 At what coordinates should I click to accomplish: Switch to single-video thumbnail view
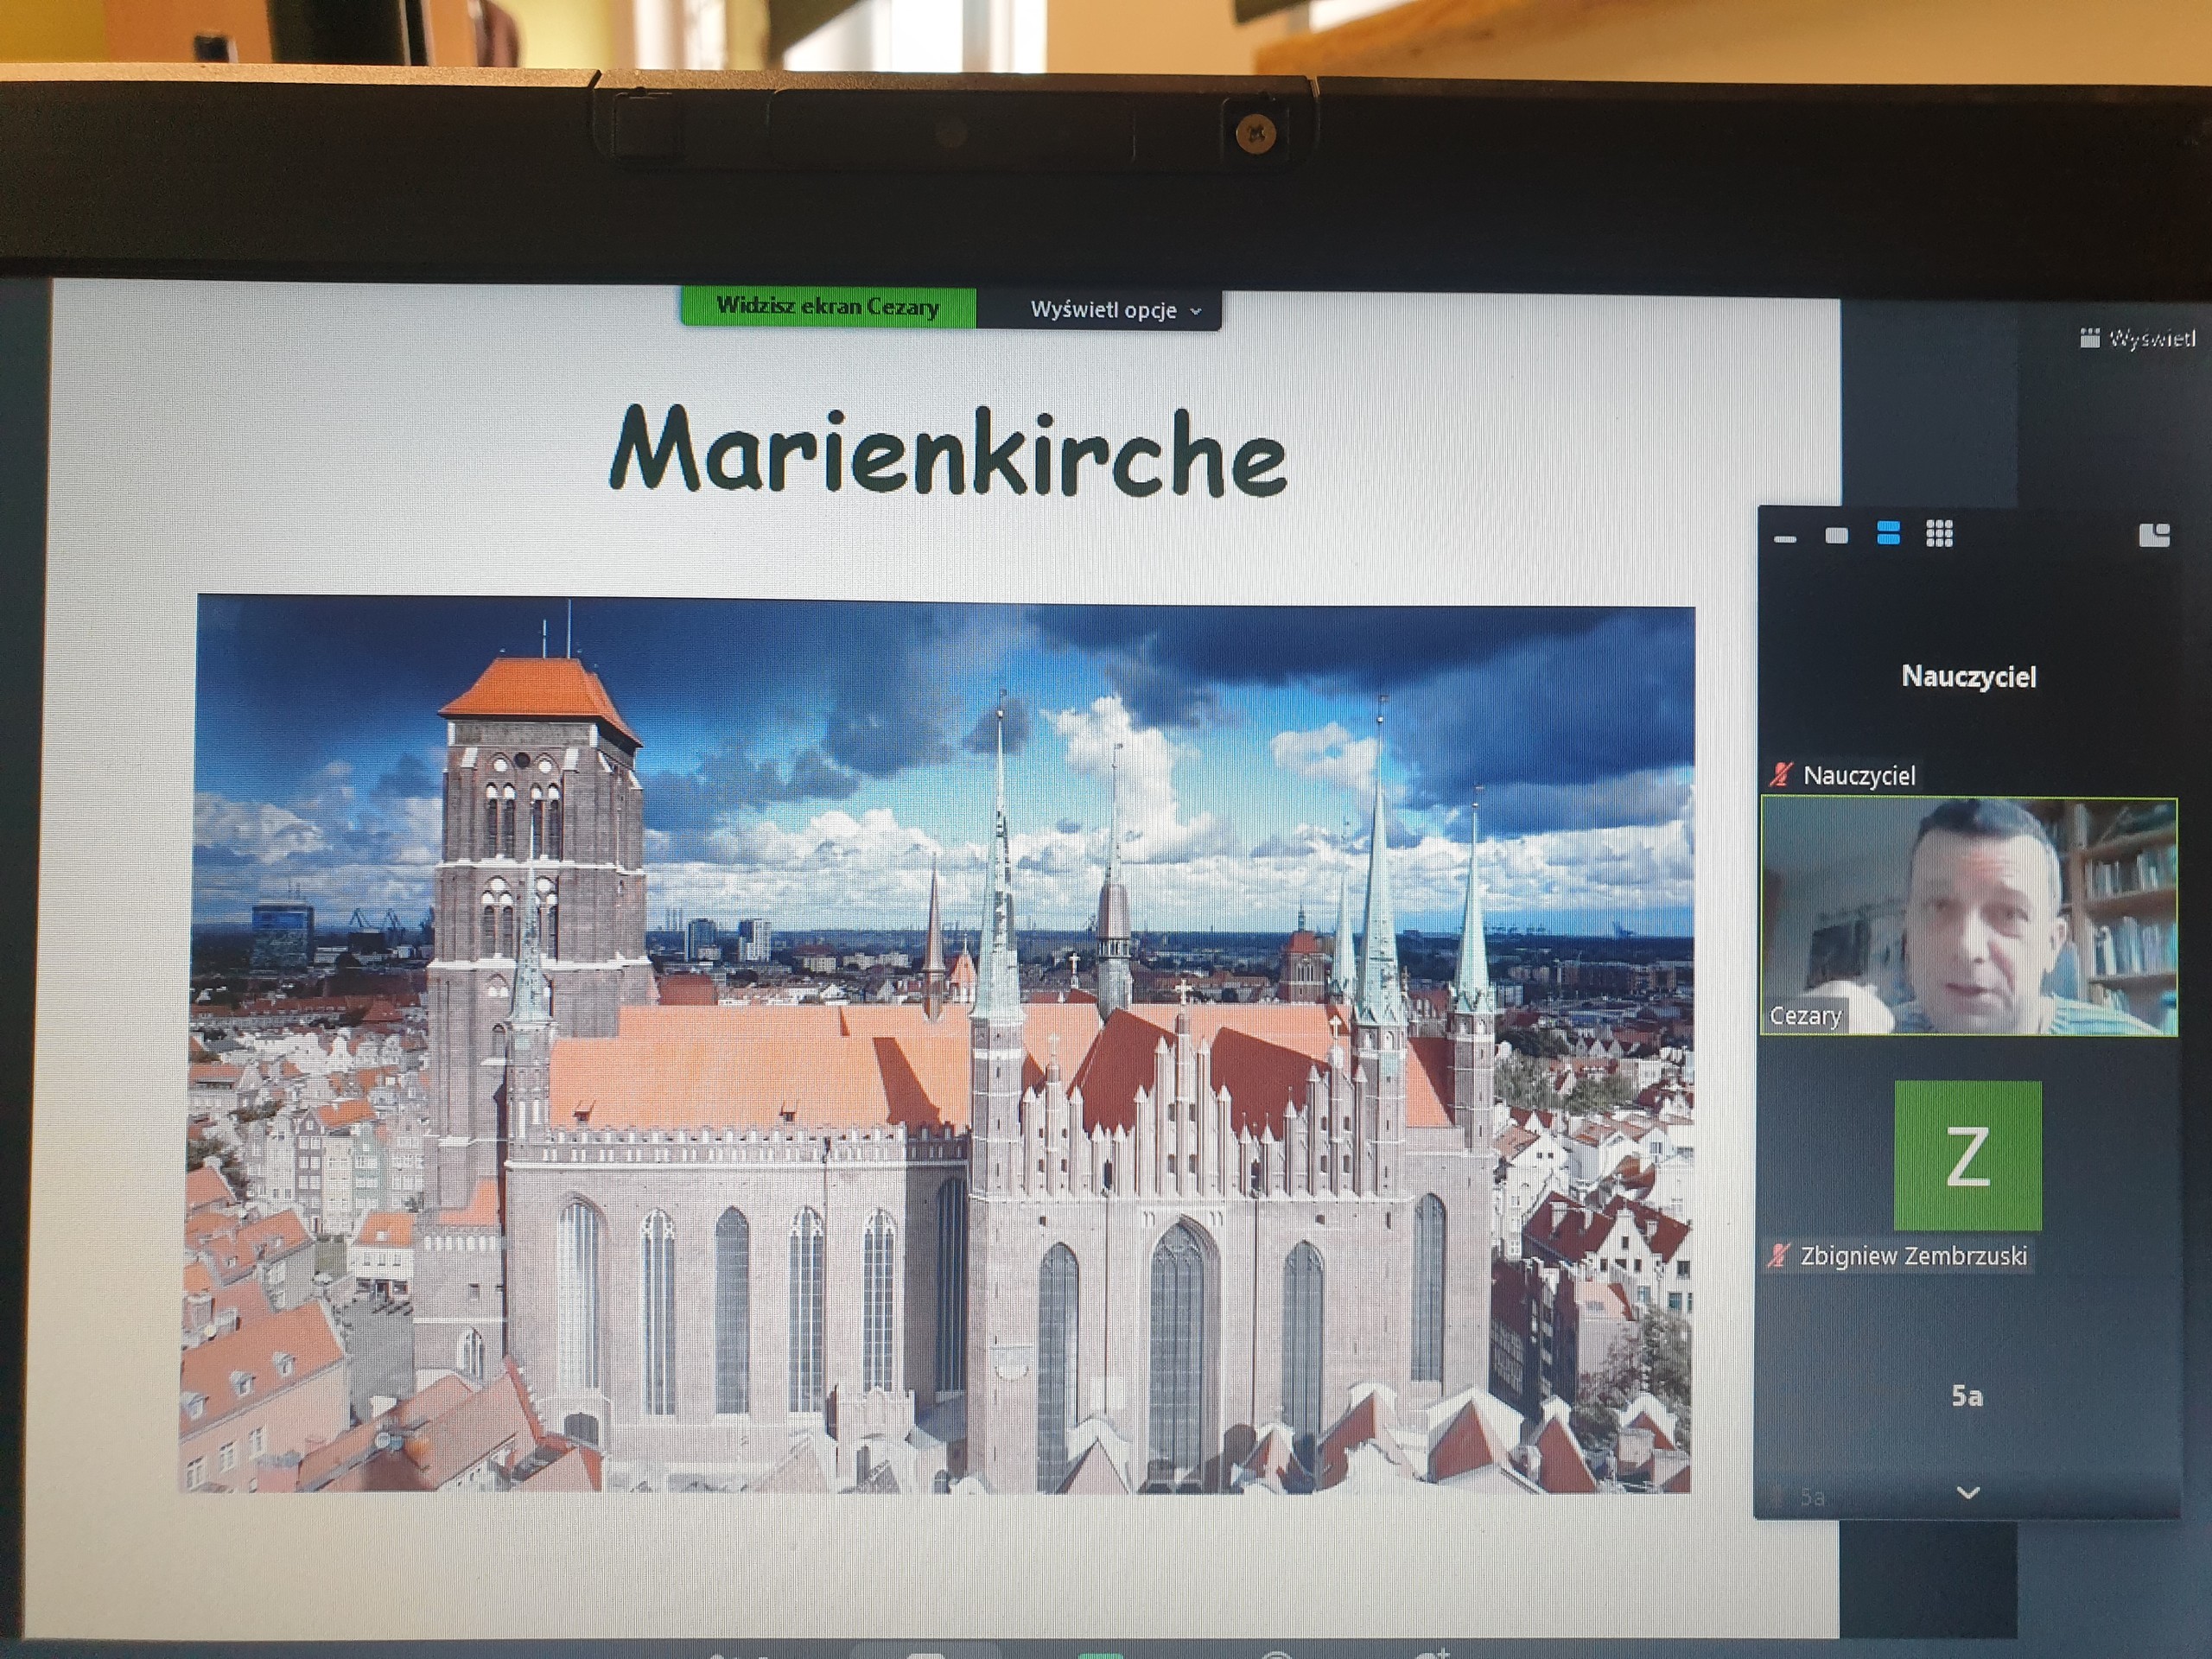click(x=1836, y=536)
